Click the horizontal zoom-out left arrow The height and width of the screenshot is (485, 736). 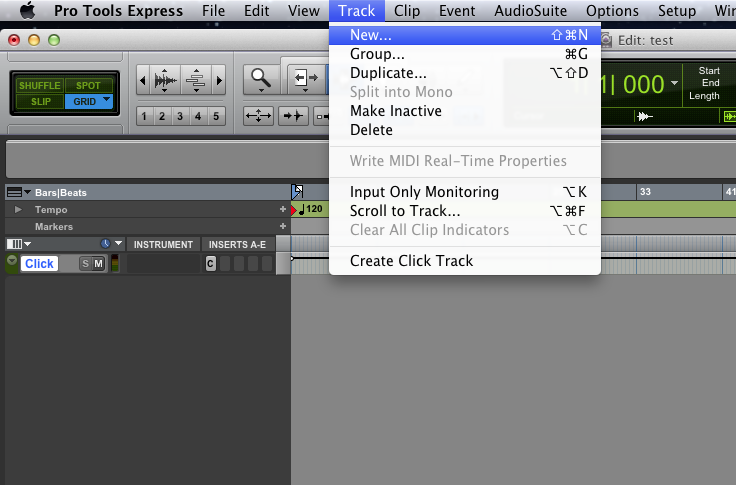point(141,80)
